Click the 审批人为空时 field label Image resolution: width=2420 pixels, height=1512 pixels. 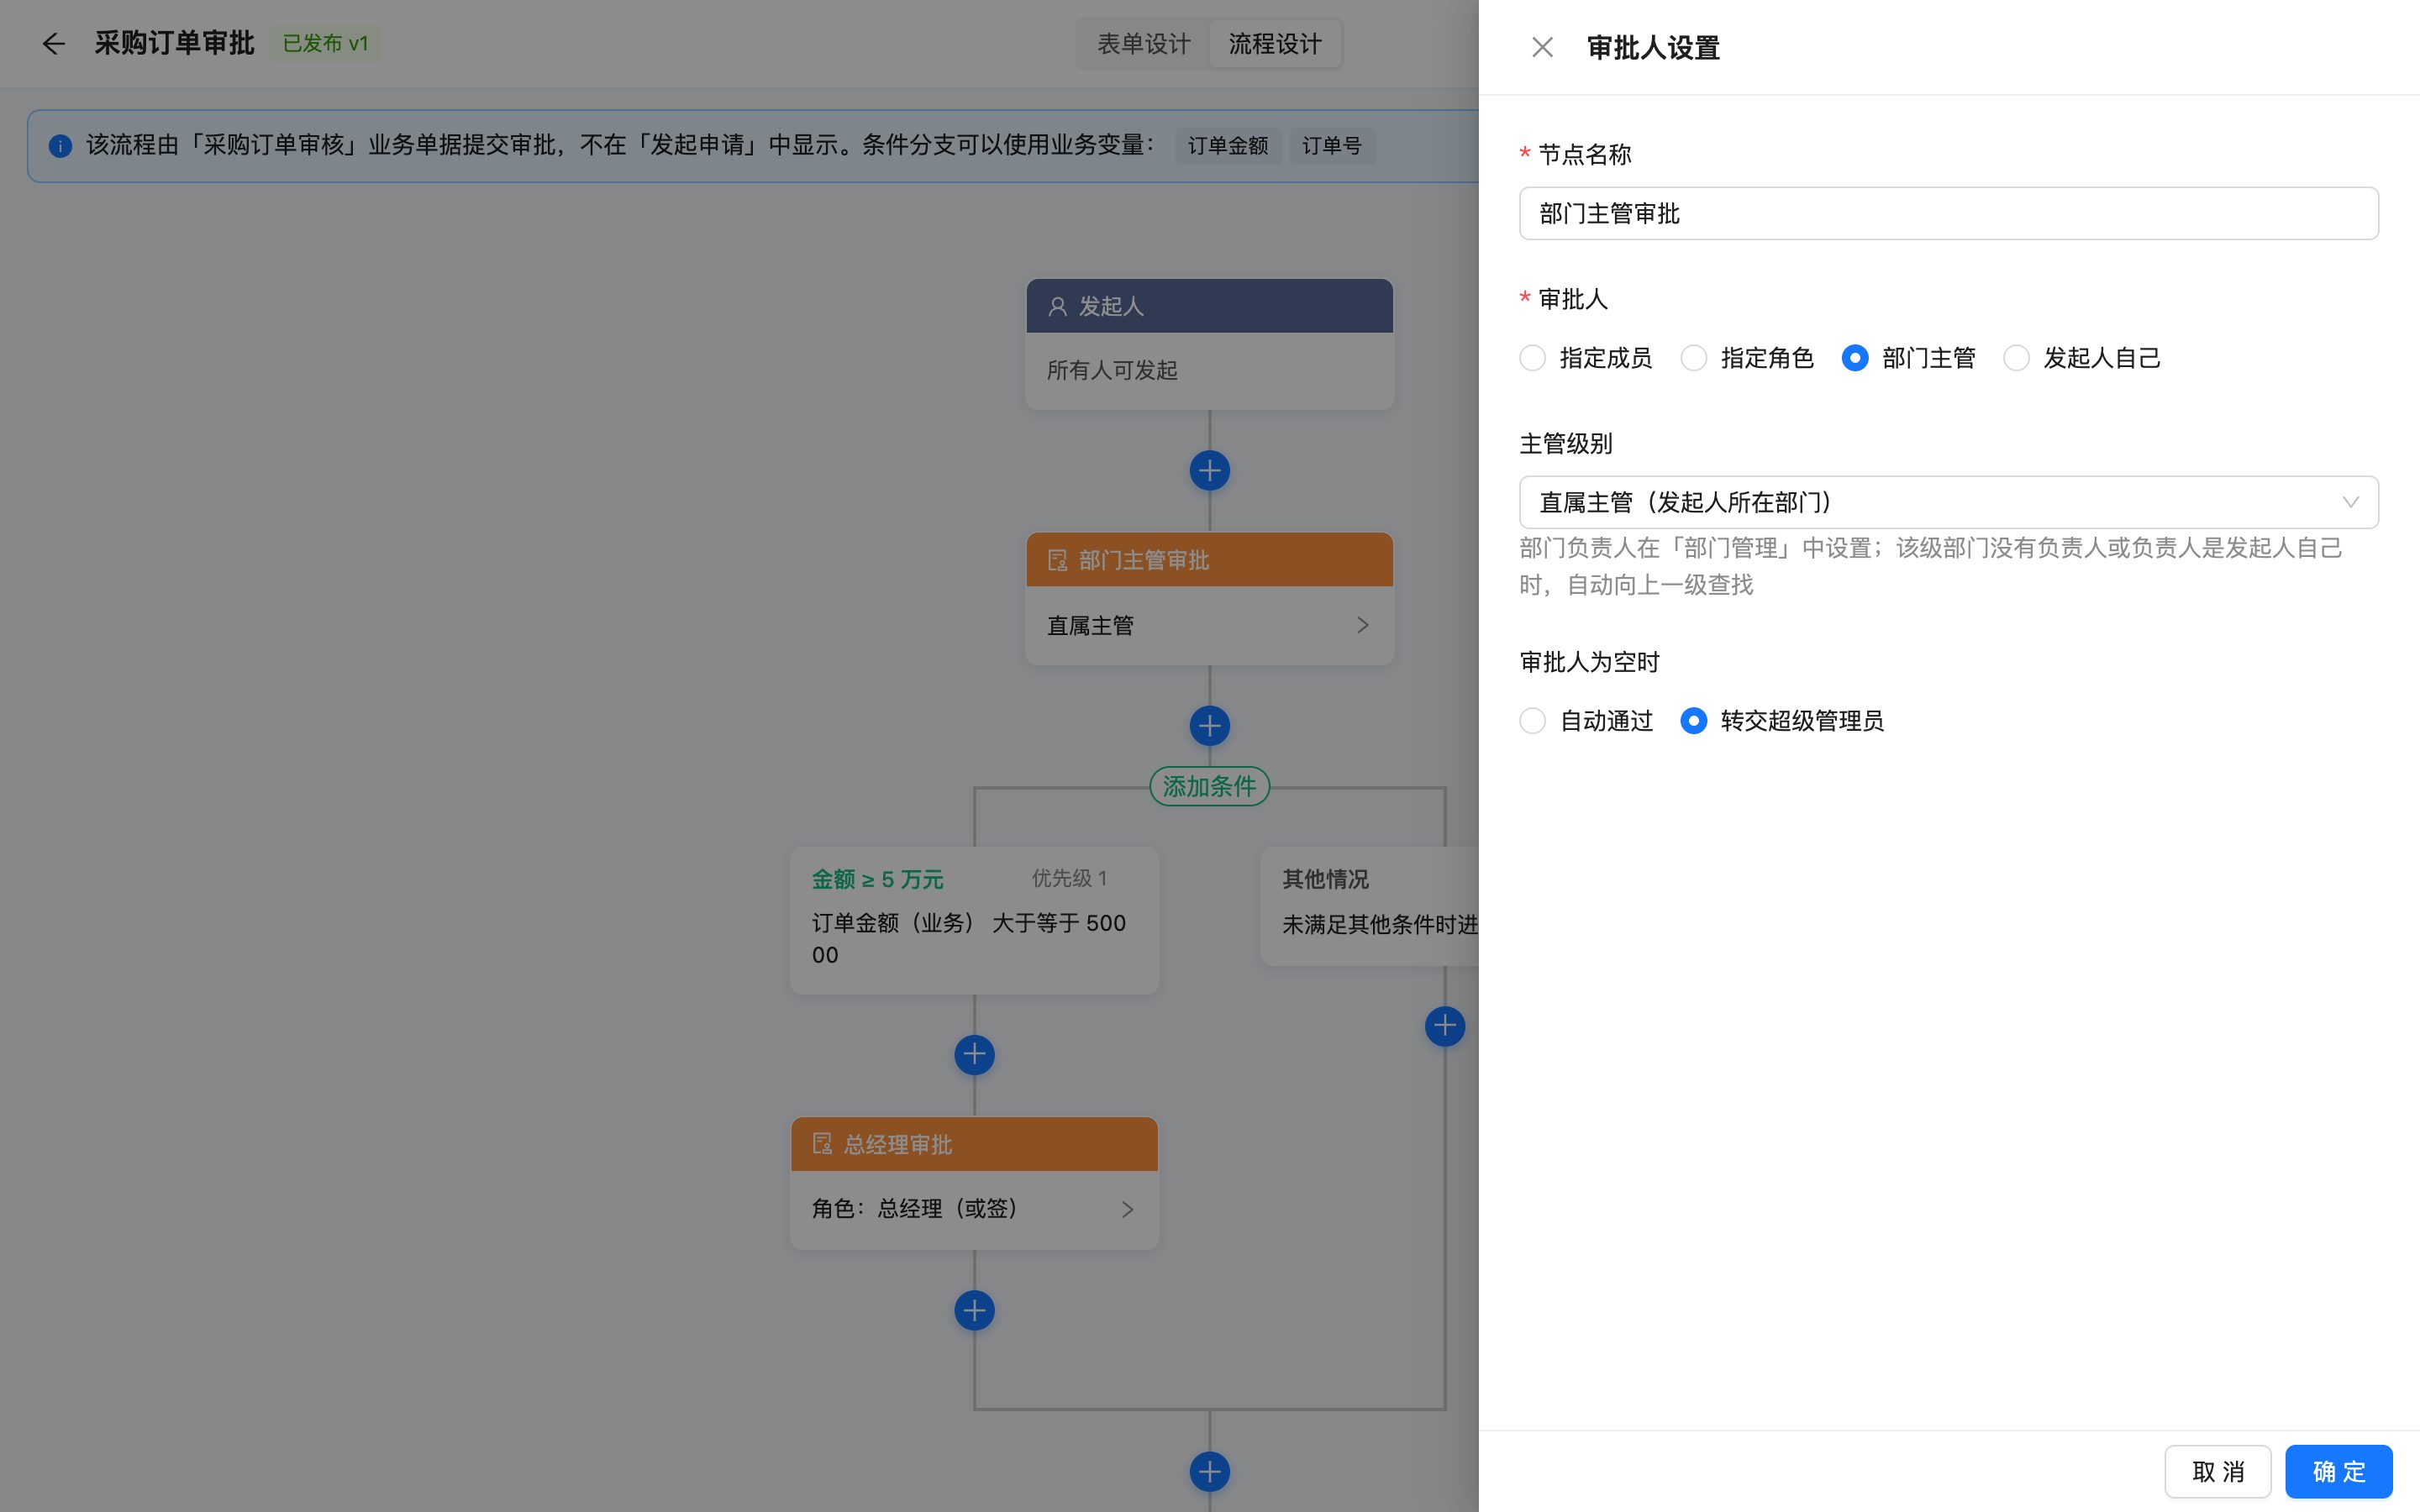tap(1589, 662)
